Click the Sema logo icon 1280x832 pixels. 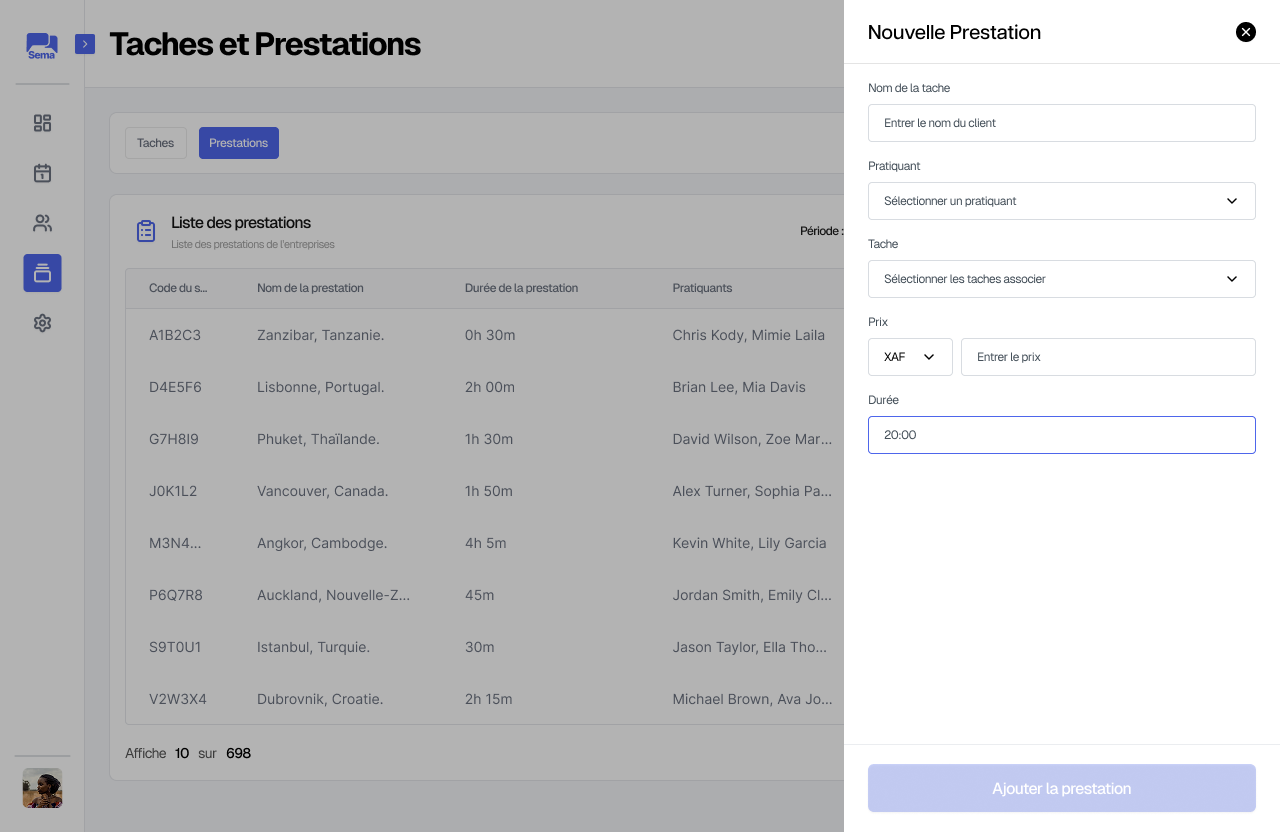42,46
